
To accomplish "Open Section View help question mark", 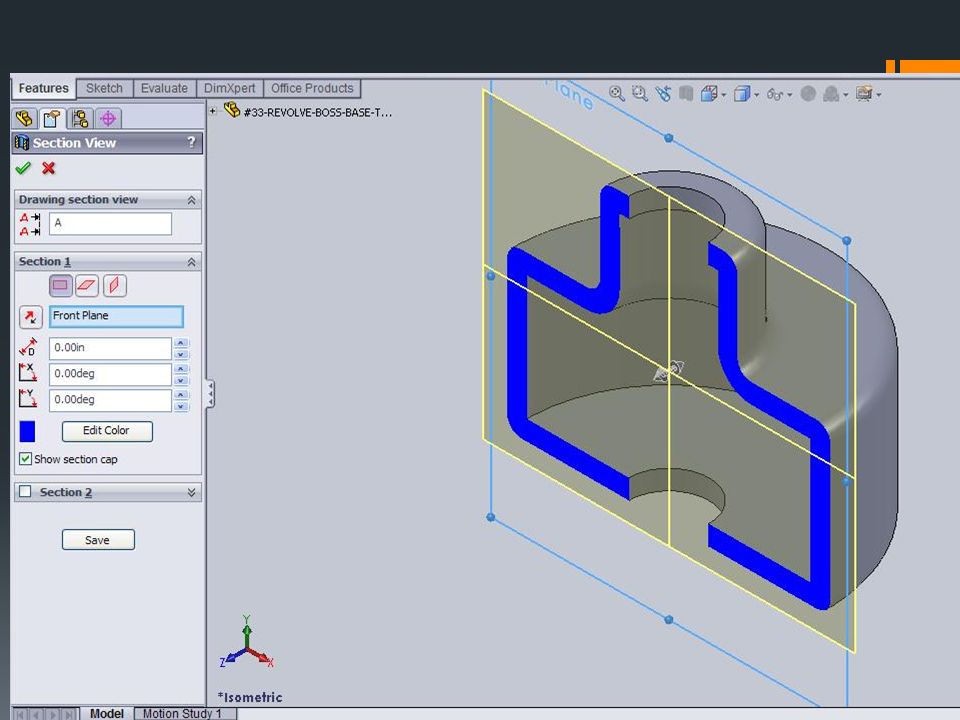I will pos(191,143).
